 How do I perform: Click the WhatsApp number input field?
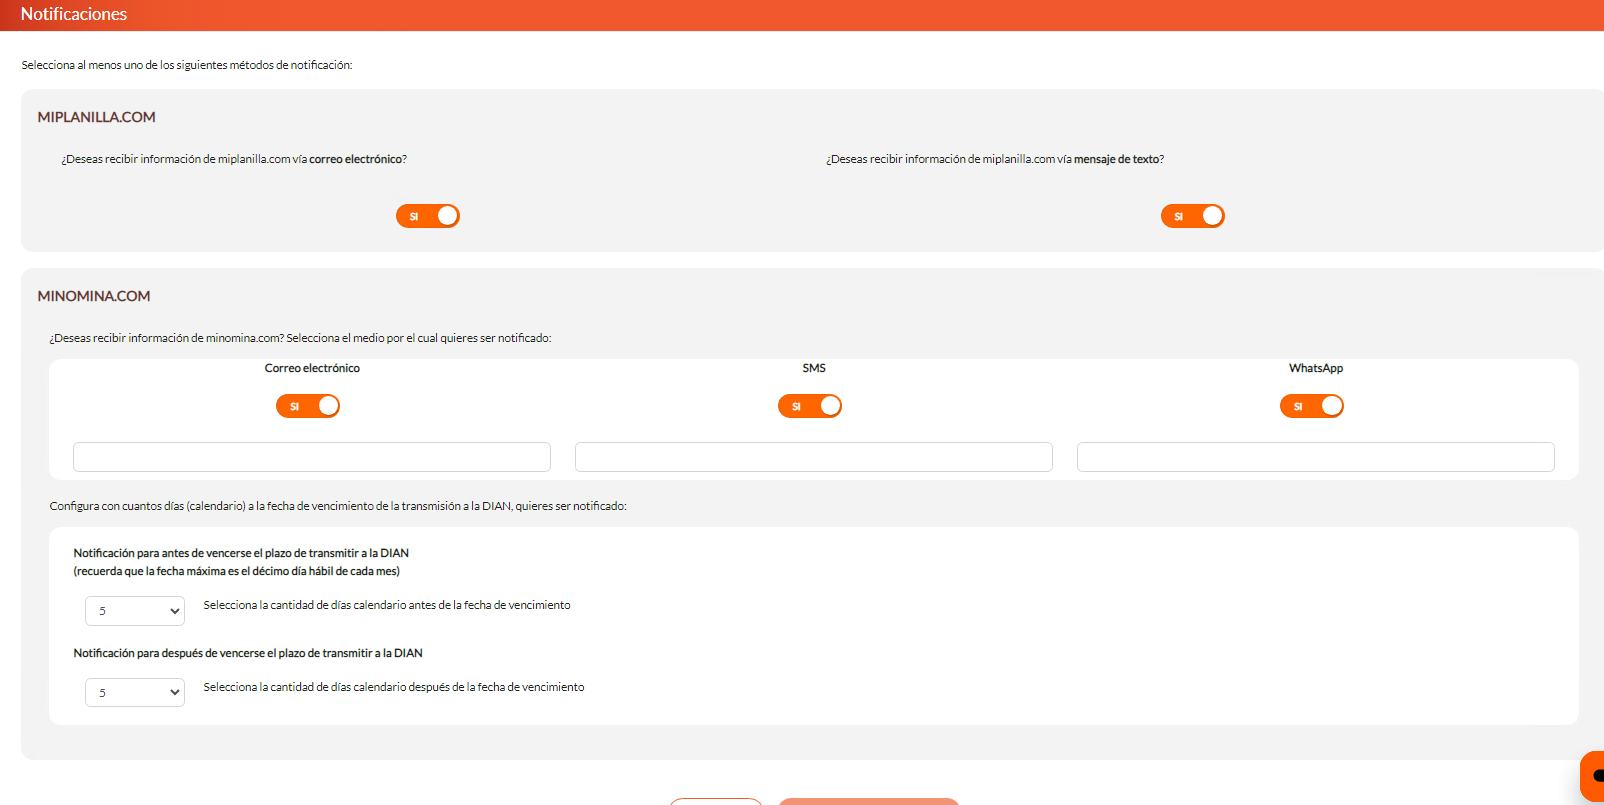coord(1315,457)
